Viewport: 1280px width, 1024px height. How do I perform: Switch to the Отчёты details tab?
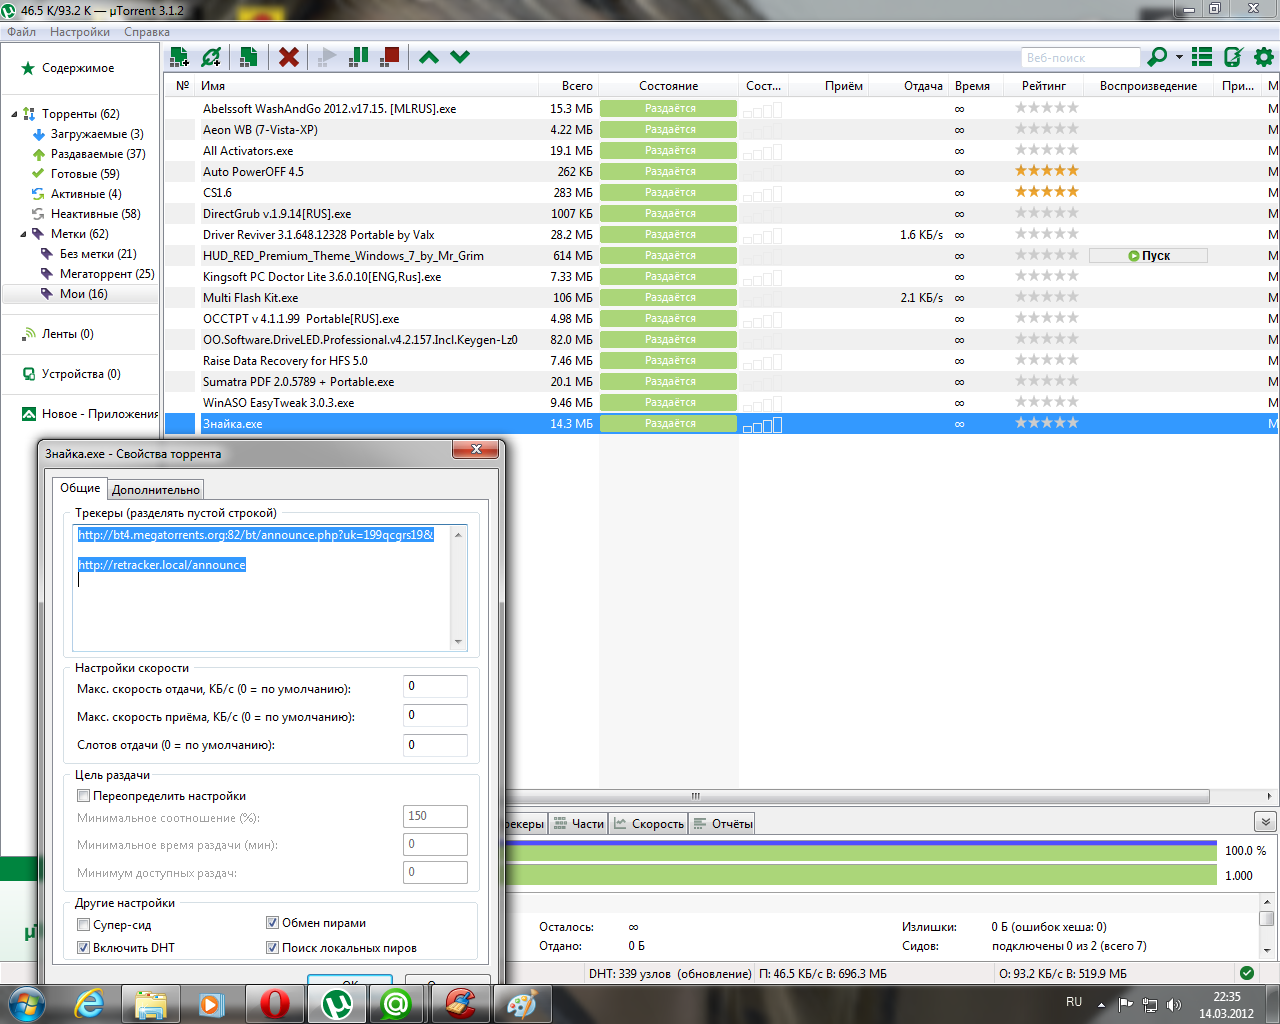point(723,824)
